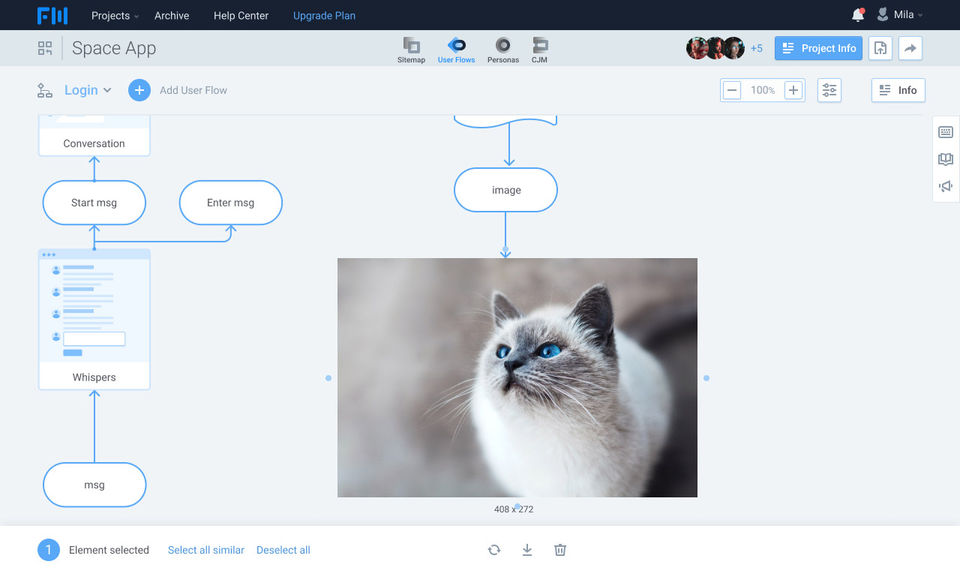Click the Space App project title
Screen dimensions: 960x574
coord(114,48)
